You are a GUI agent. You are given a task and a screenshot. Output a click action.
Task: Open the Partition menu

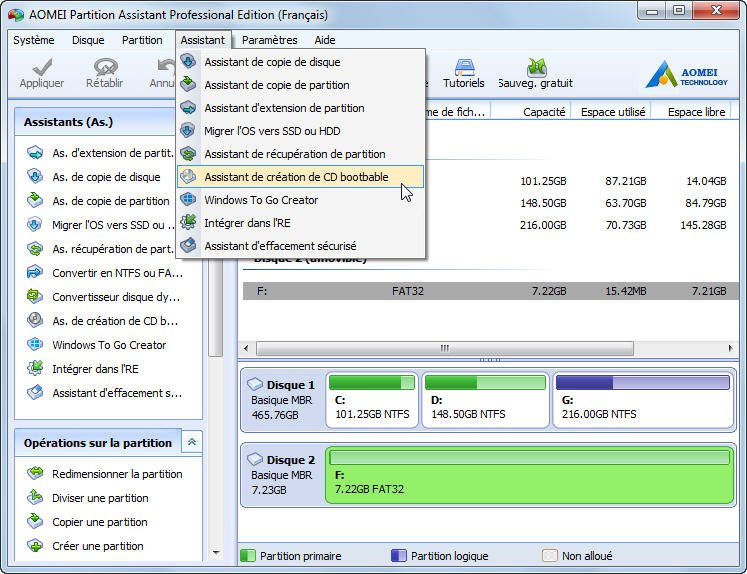(142, 40)
